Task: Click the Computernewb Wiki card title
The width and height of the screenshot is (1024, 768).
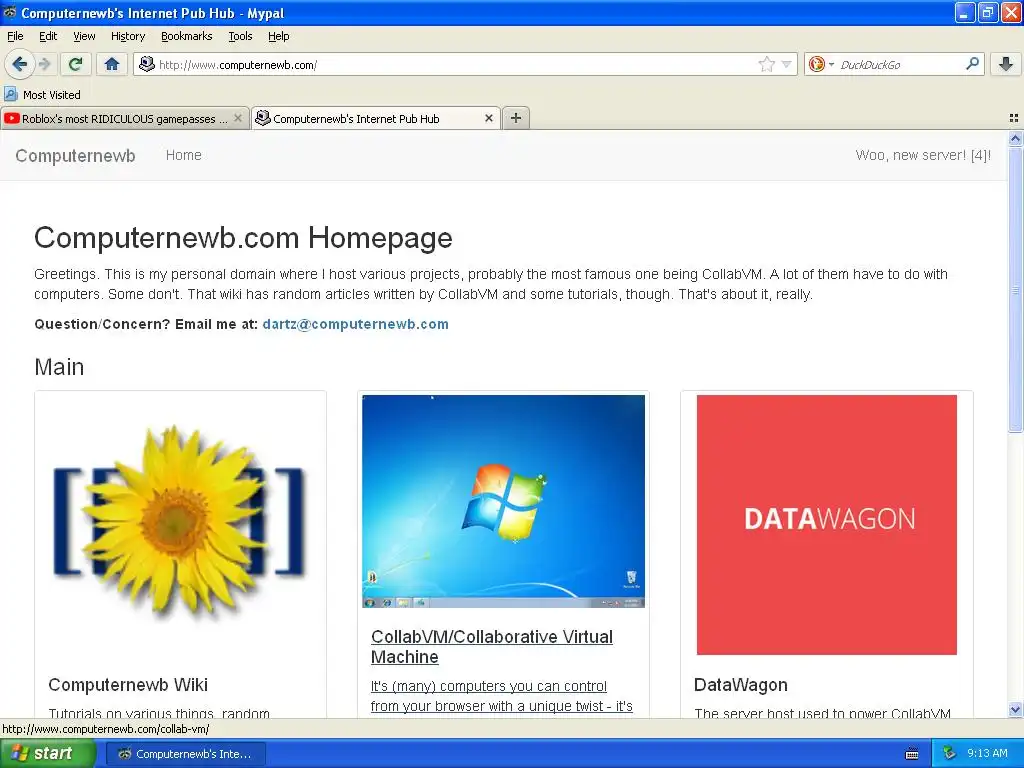Action: pos(128,684)
